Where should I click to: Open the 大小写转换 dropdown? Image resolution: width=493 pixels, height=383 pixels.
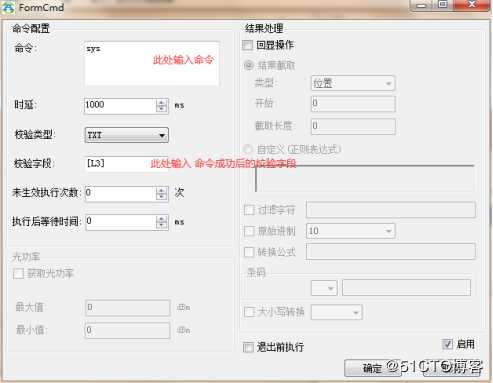coord(337,313)
